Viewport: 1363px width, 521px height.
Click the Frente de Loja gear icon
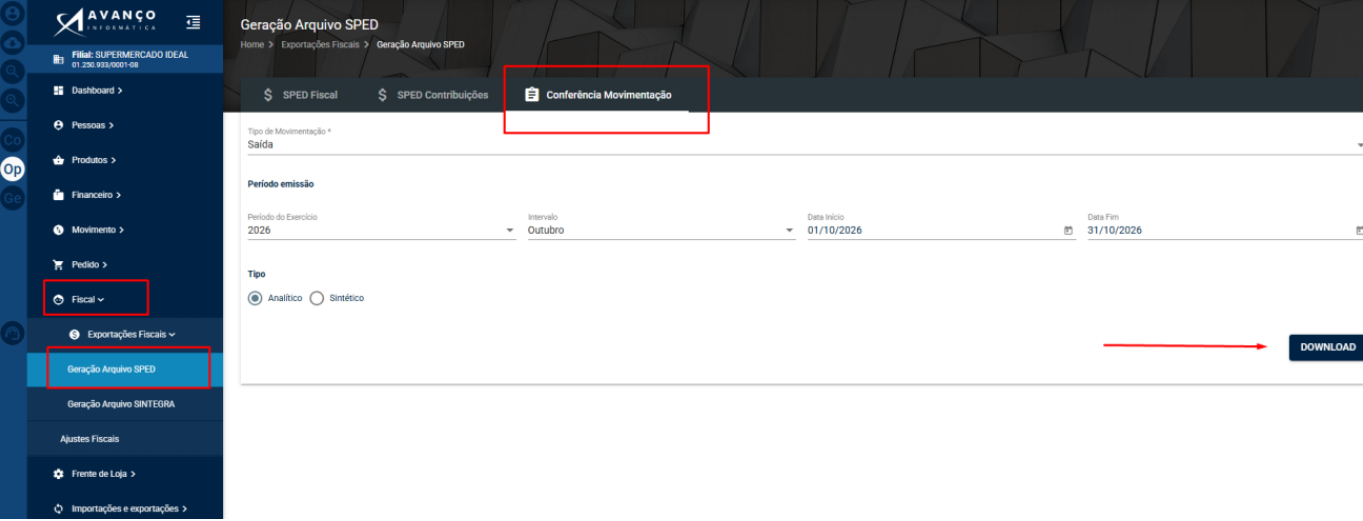click(x=58, y=474)
